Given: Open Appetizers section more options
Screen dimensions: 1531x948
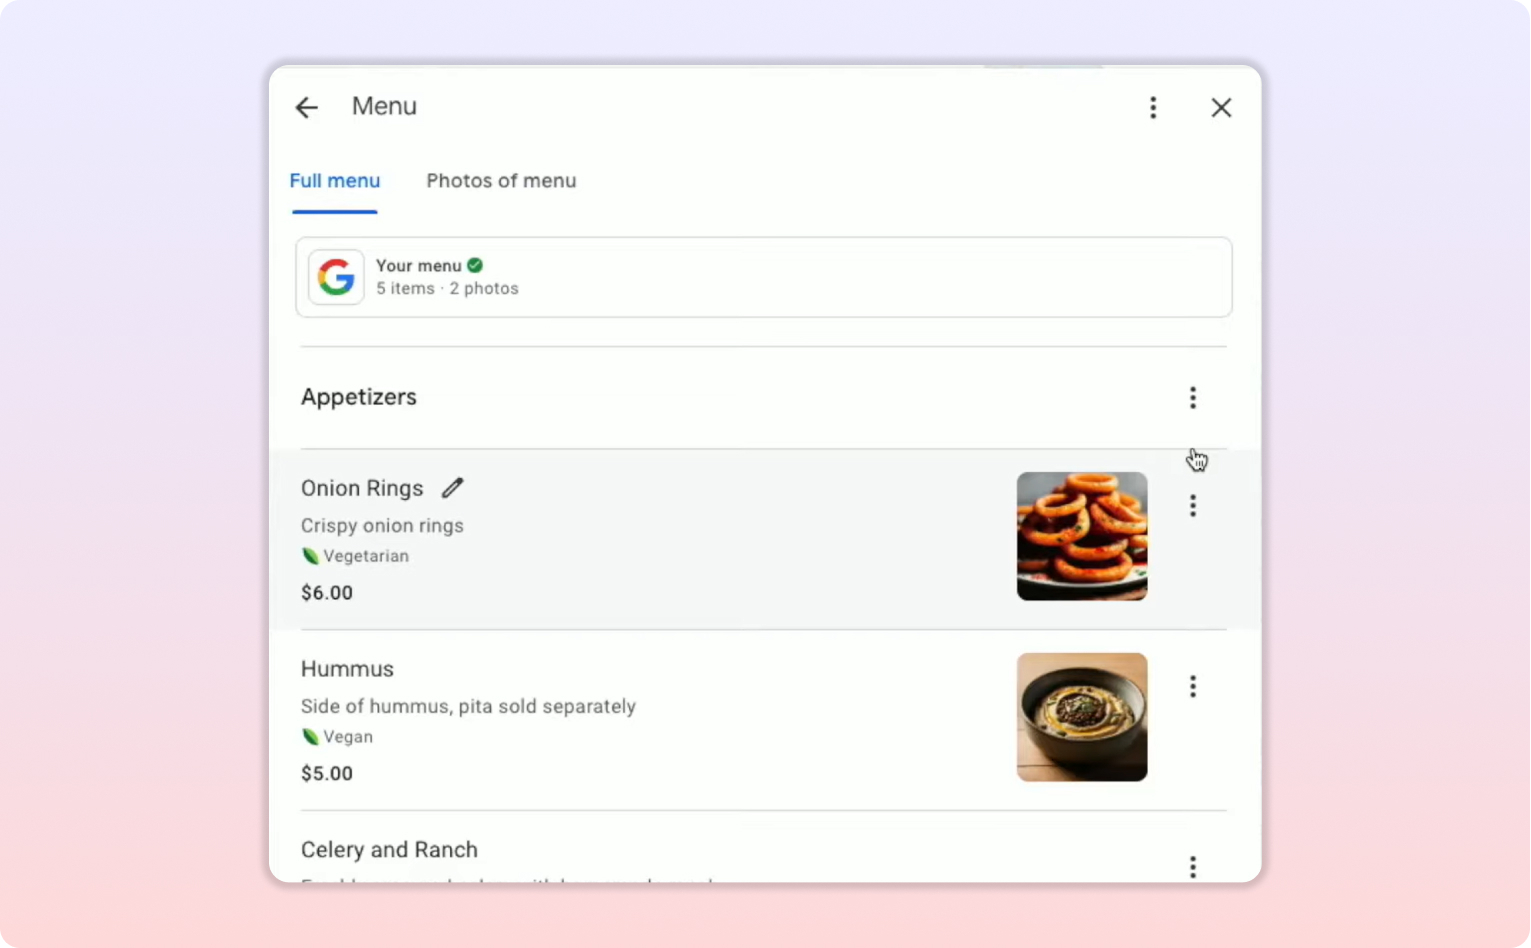Looking at the screenshot, I should click(x=1192, y=398).
